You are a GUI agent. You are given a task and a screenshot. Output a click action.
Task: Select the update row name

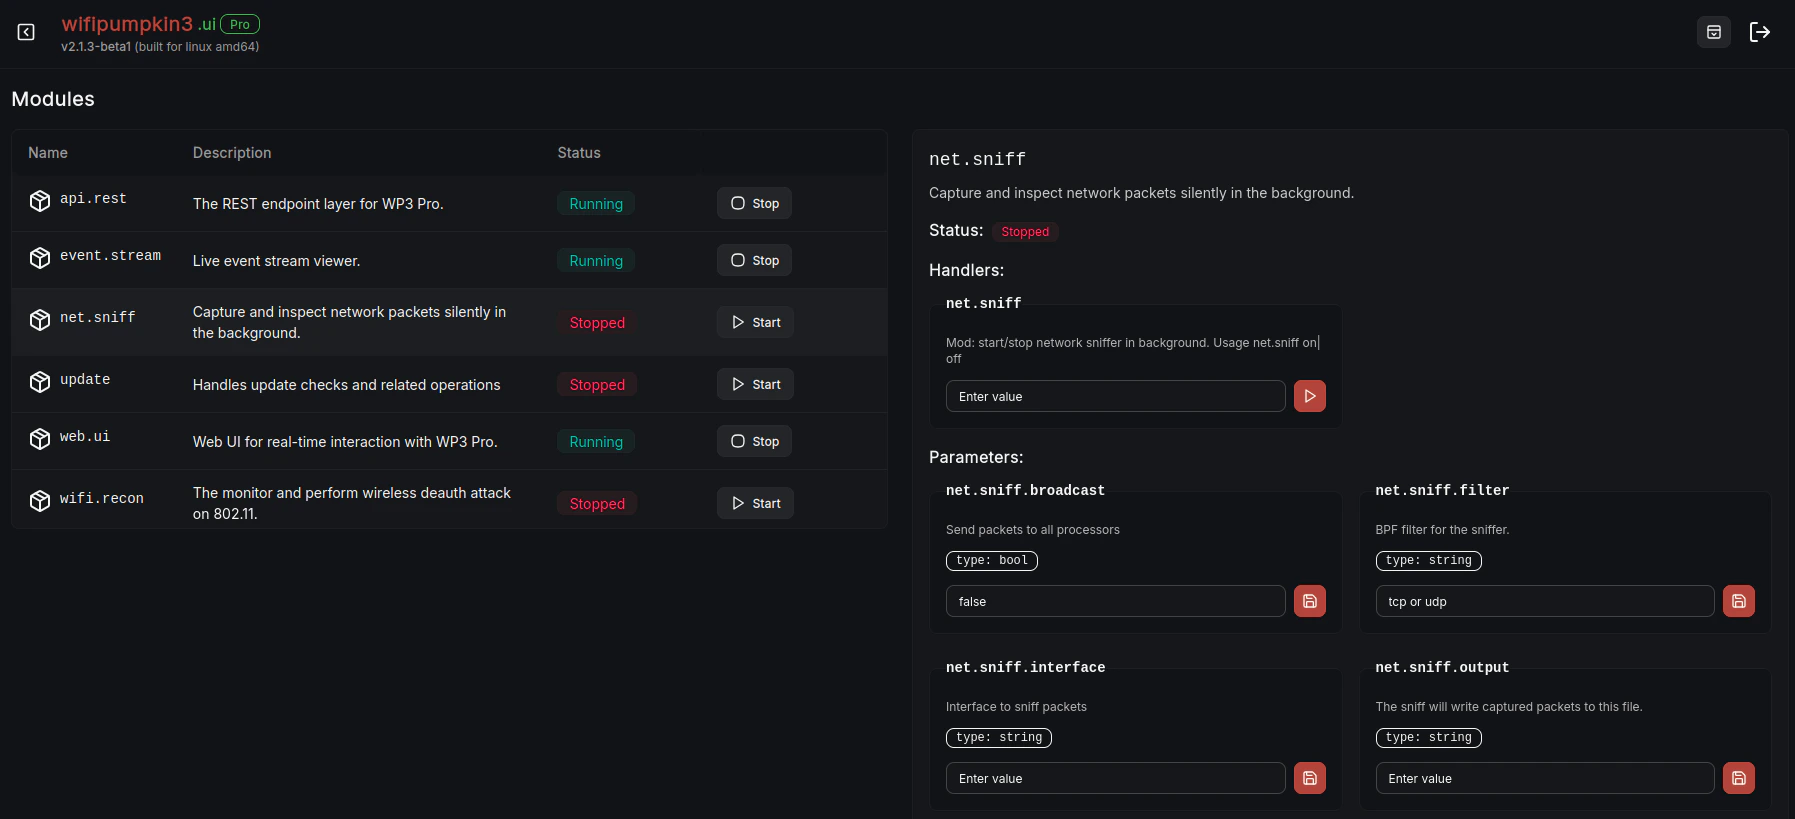85,380
